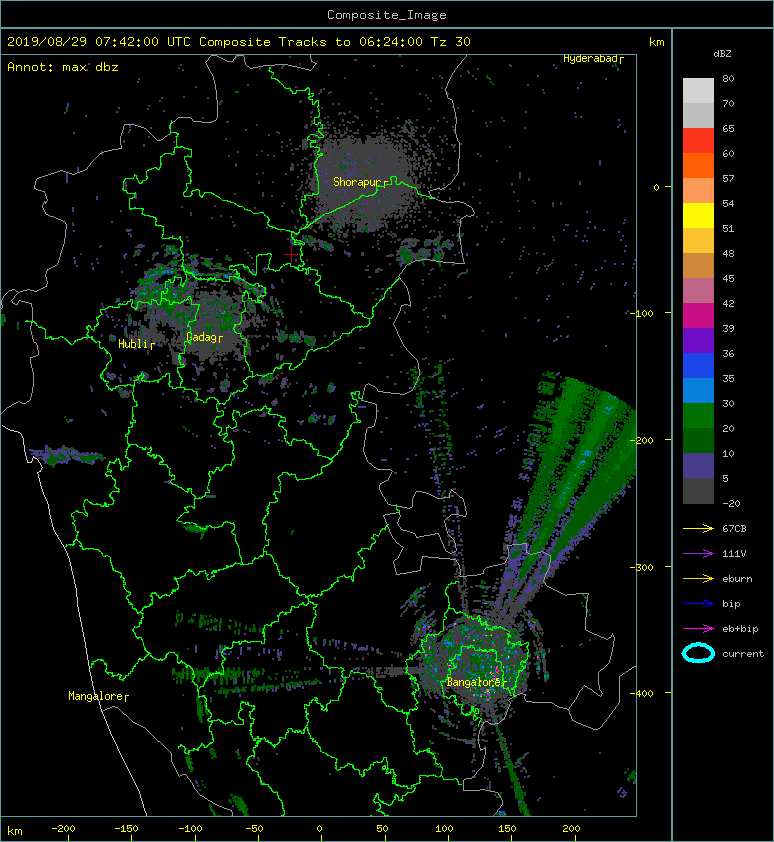This screenshot has height=842, width=774.
Task: Click the light gray 80 dBZ swatch
Action: tap(698, 90)
